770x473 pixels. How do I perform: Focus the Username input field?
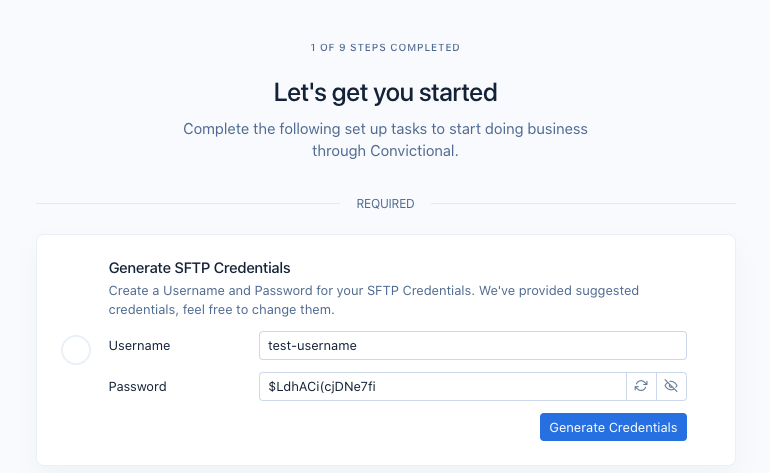(x=472, y=345)
